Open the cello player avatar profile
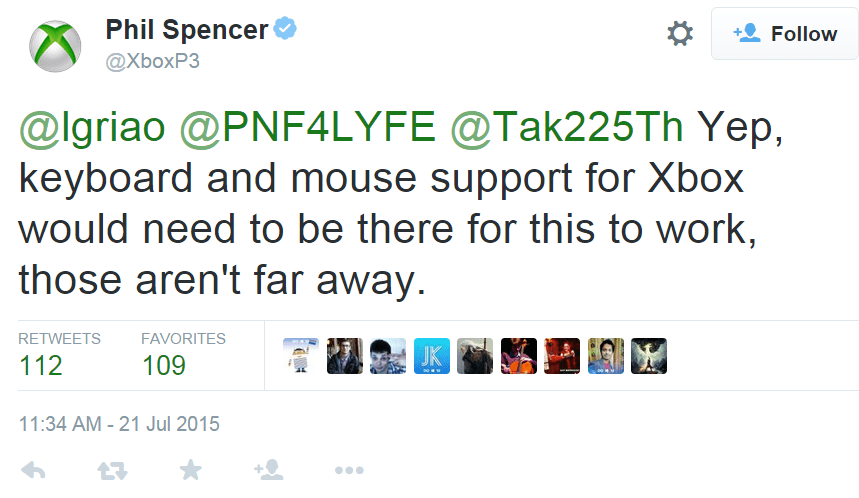The image size is (859, 498). click(x=519, y=355)
